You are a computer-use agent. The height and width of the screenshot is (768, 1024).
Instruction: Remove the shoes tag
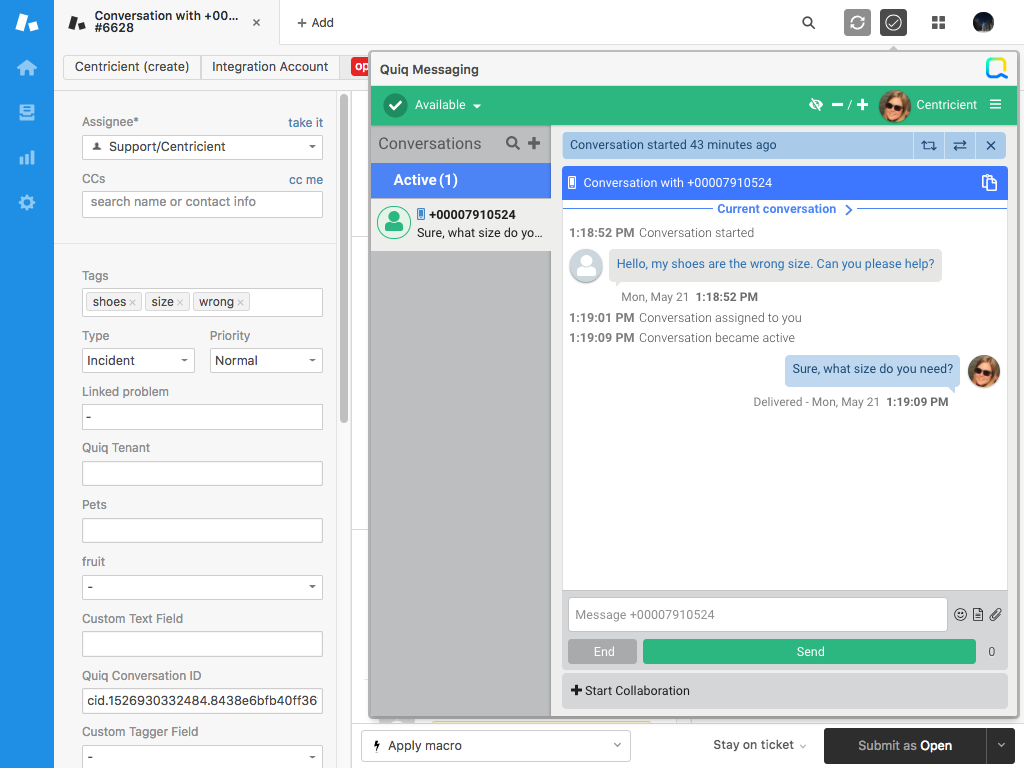tap(131, 302)
